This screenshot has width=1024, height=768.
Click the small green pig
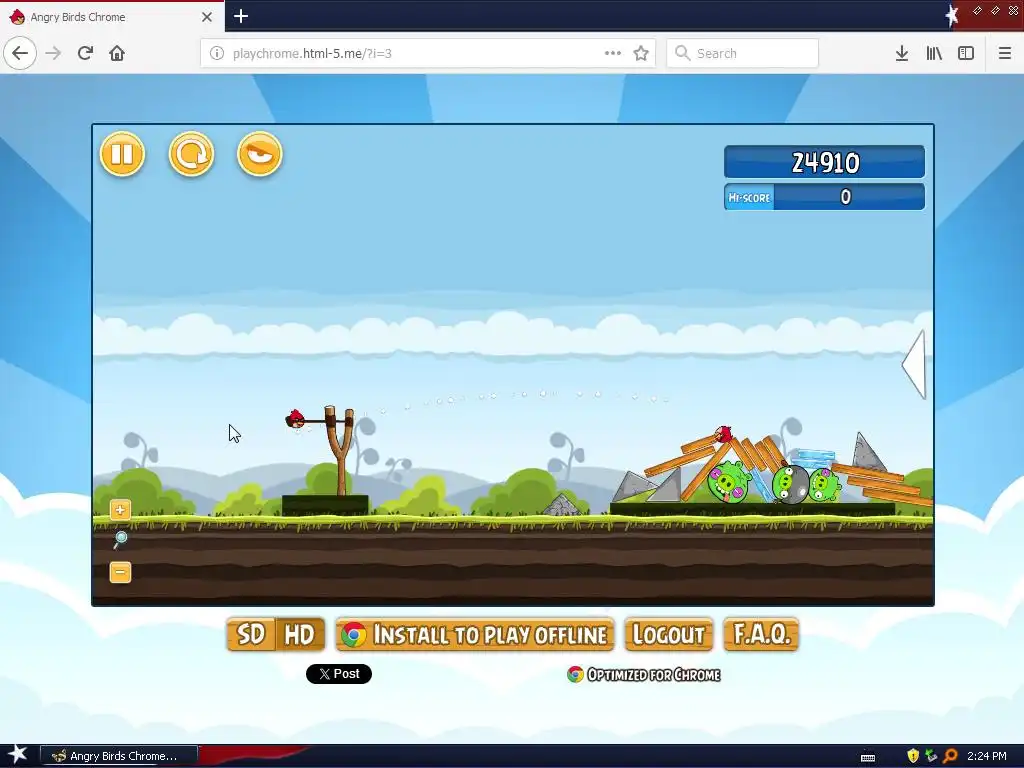pos(825,485)
